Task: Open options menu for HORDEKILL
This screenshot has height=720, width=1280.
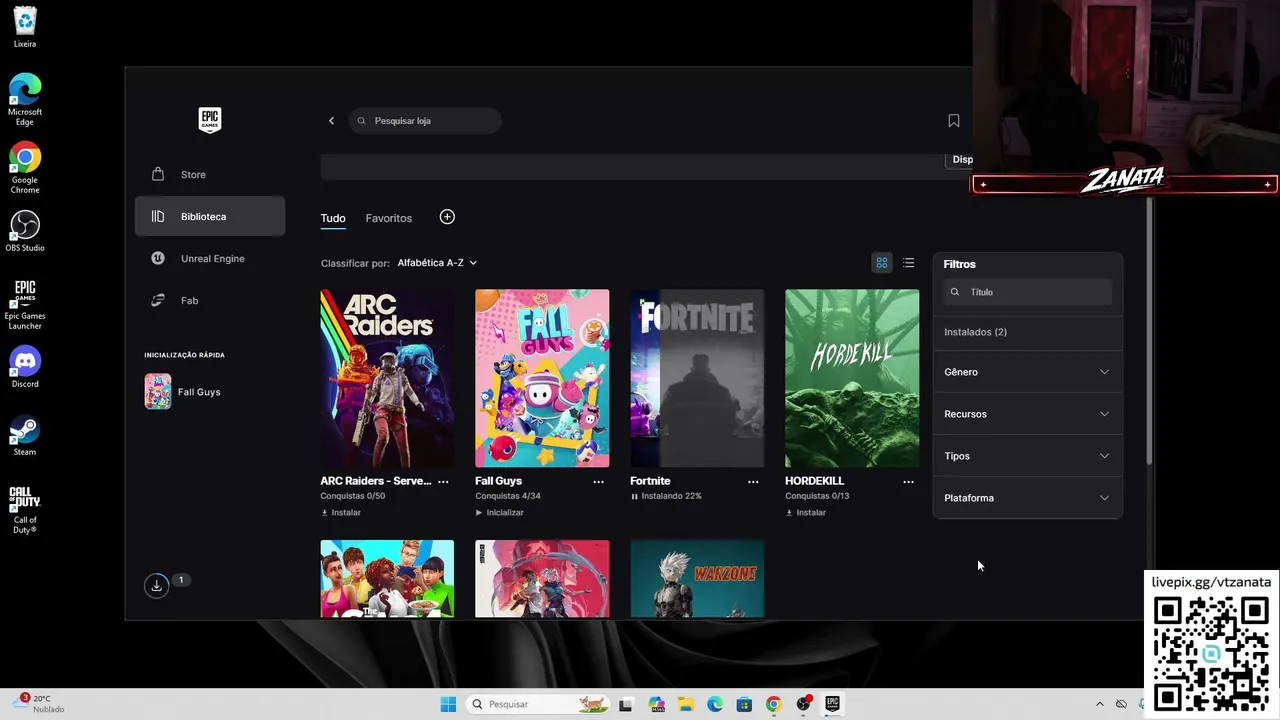Action: tap(908, 481)
